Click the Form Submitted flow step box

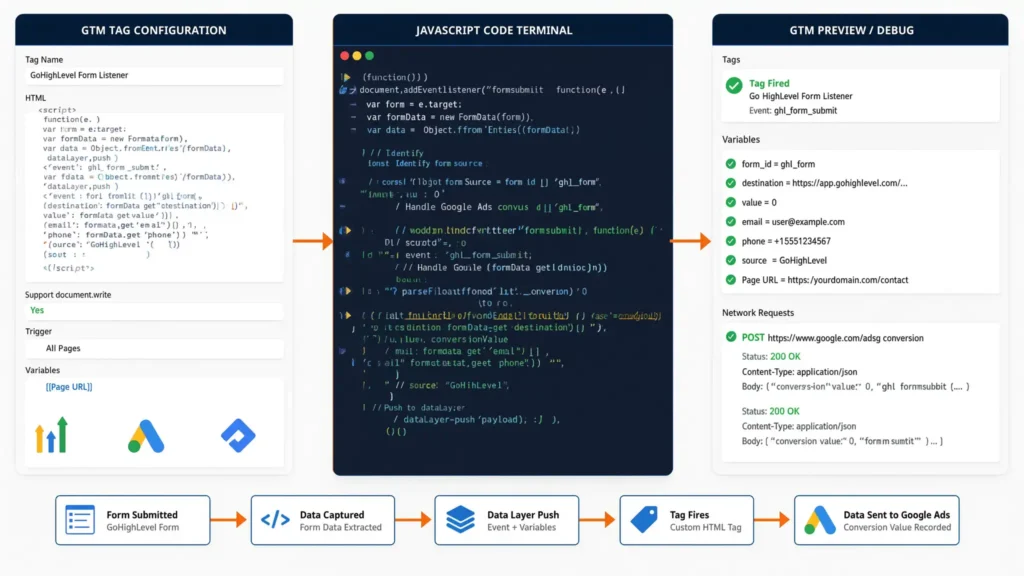point(133,520)
